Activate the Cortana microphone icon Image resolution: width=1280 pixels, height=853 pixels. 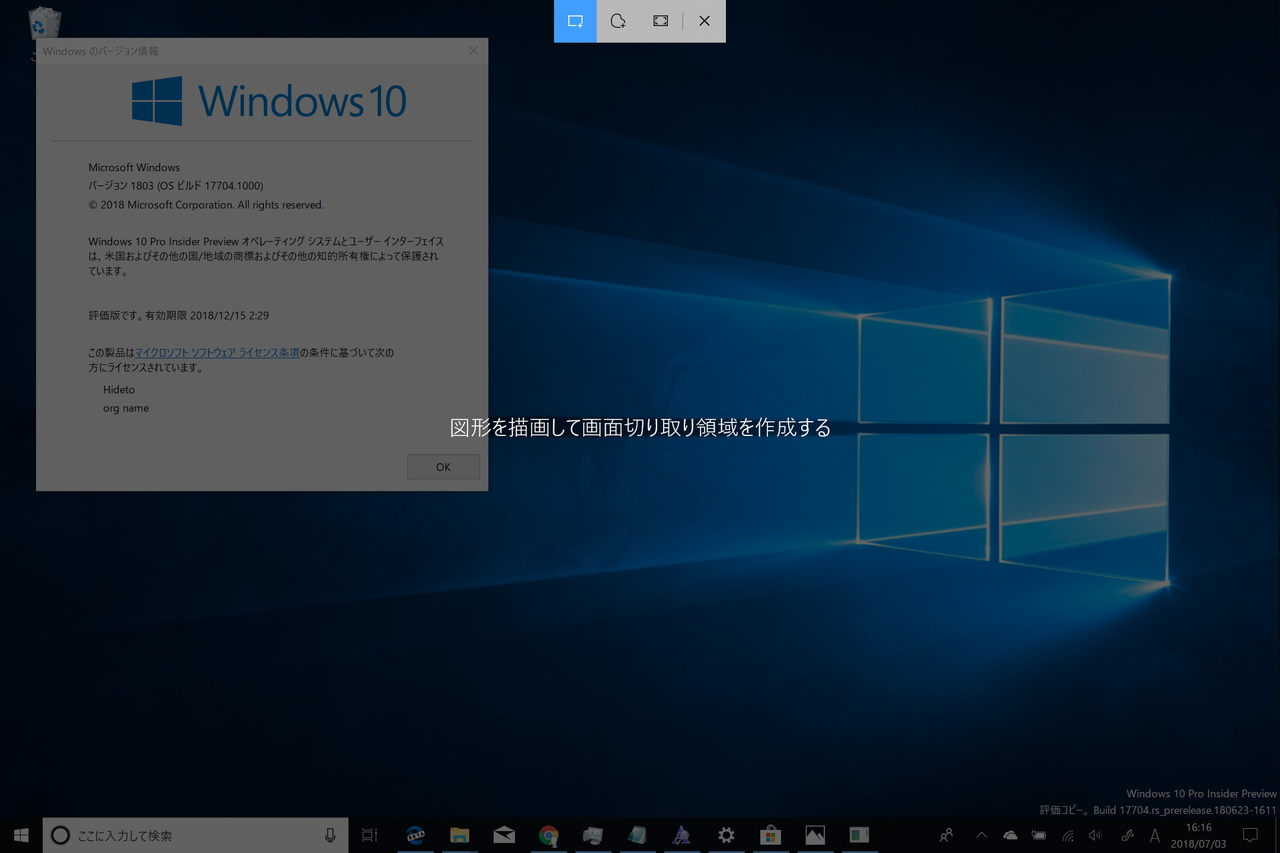coord(330,835)
